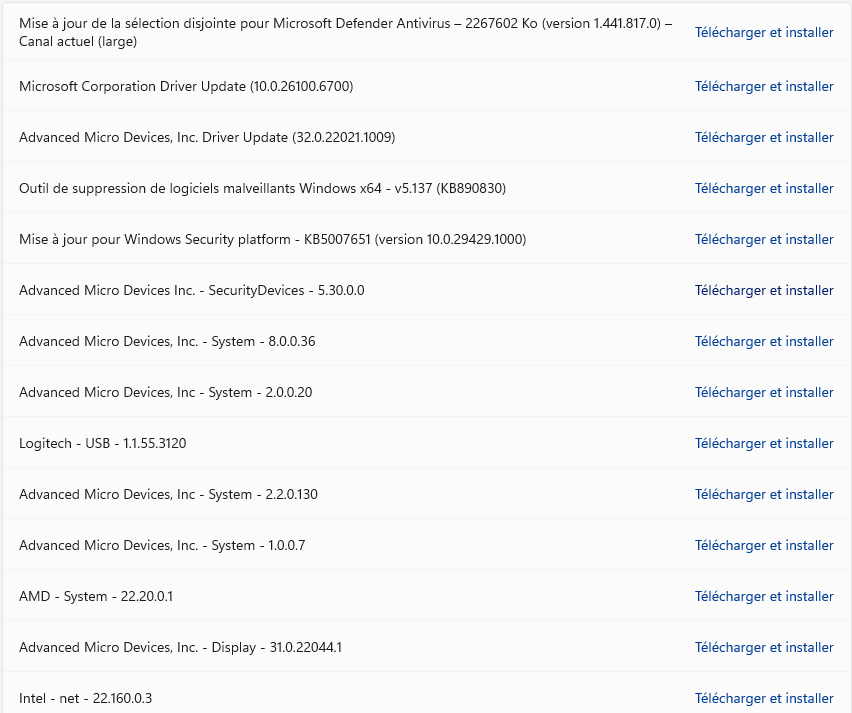Download the malware removal tool KB890830
The width and height of the screenshot is (852, 713).
(764, 188)
